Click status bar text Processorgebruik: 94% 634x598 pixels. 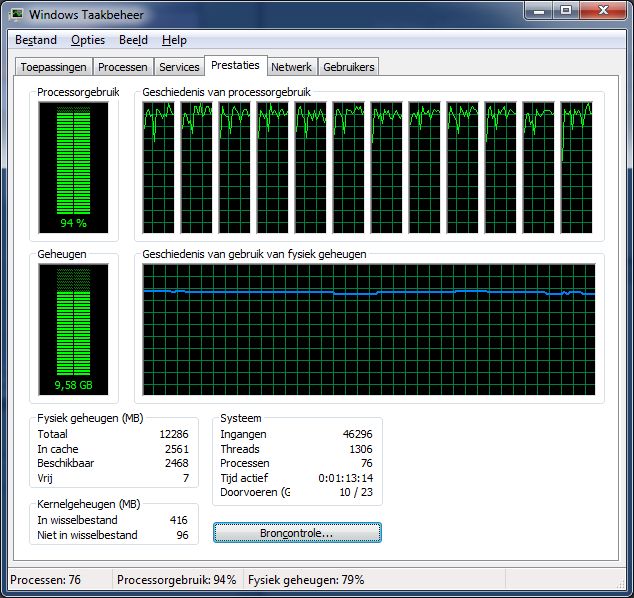click(176, 579)
